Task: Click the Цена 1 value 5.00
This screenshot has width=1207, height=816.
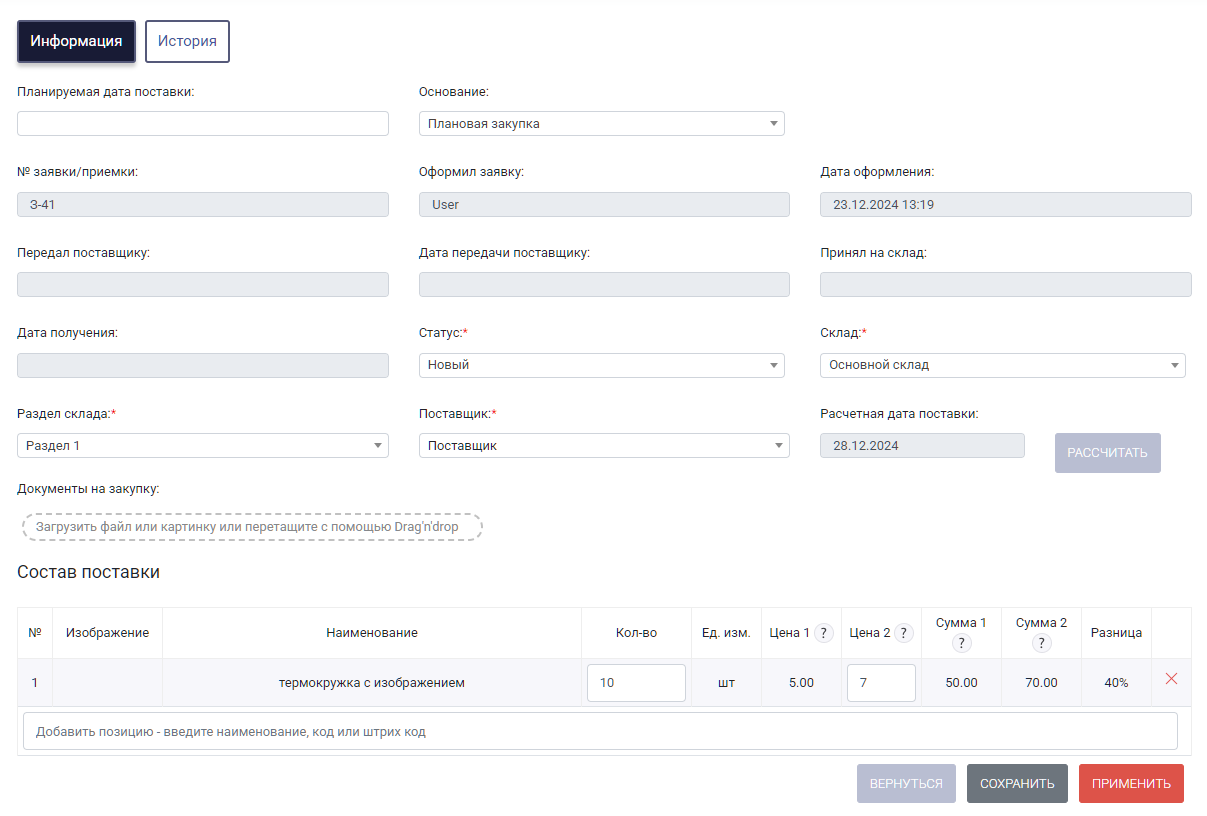Action: (x=801, y=683)
